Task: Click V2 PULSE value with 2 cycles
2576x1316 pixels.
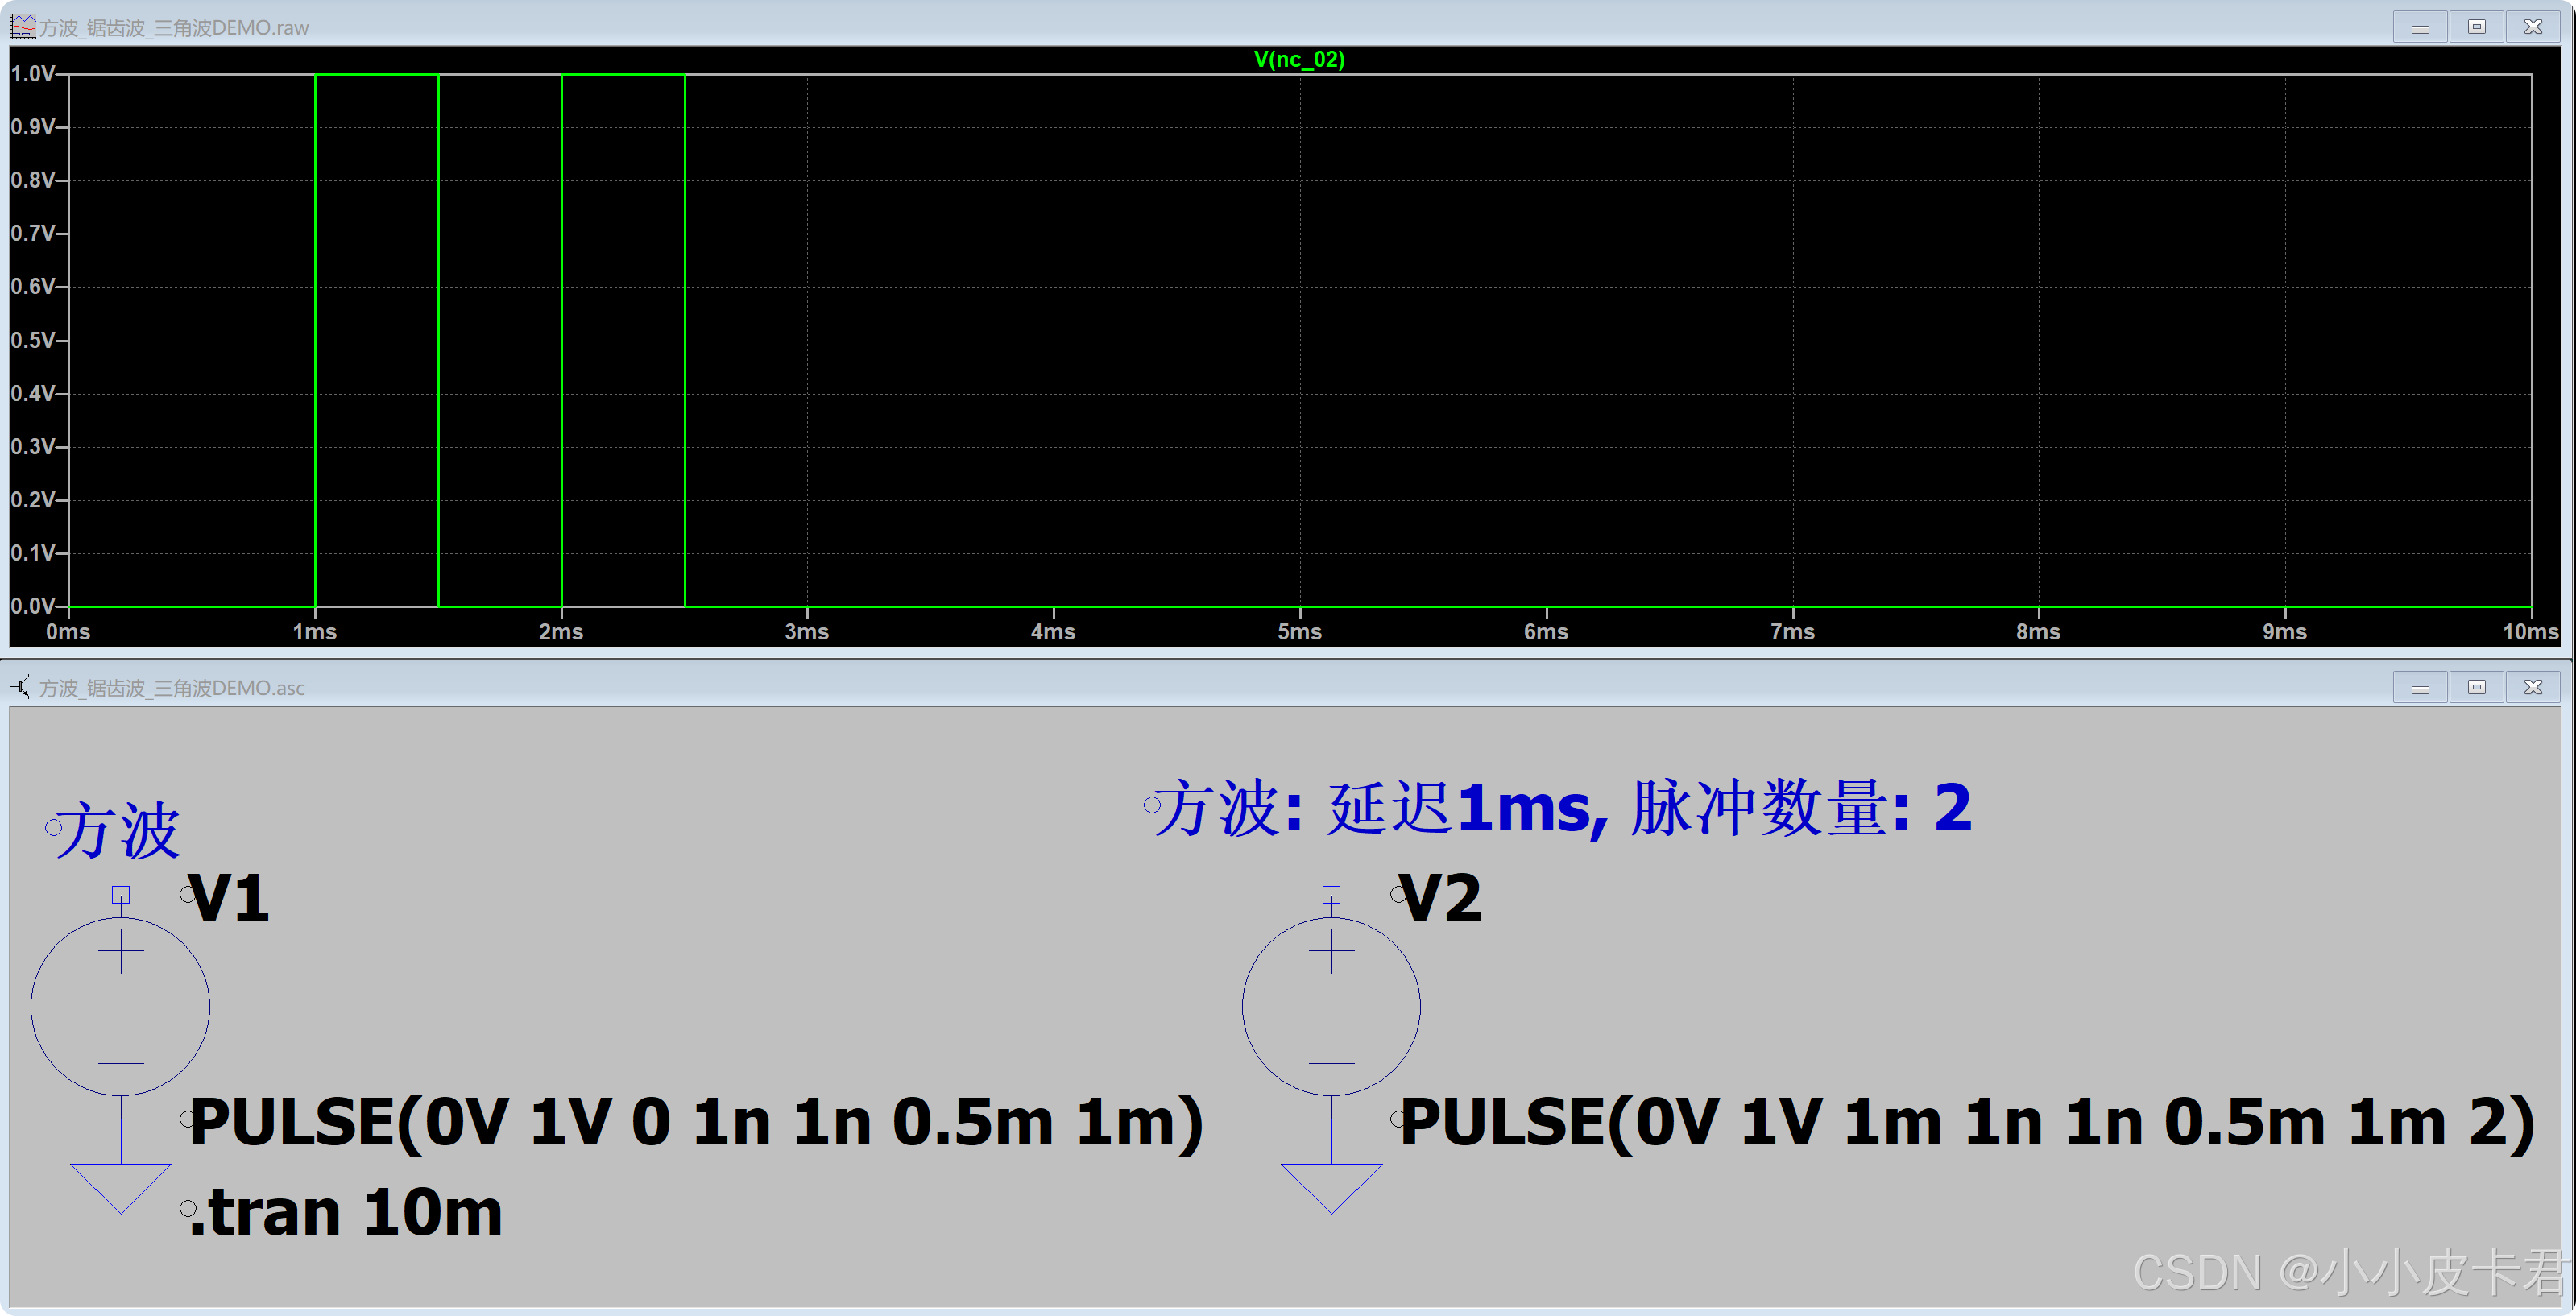Action: (1966, 1122)
